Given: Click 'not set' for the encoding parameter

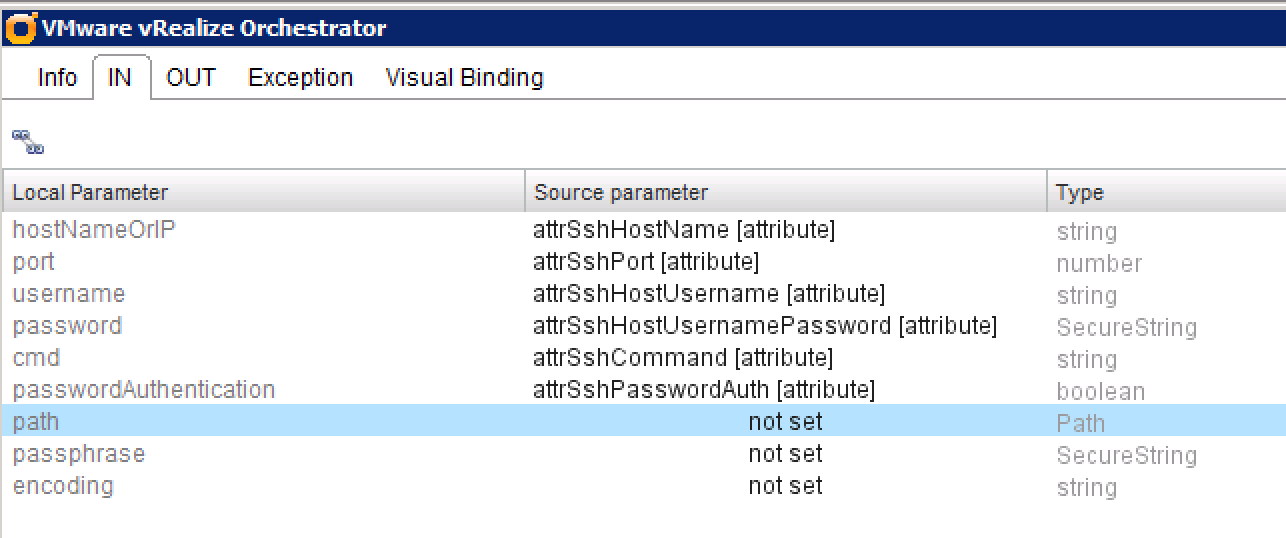Looking at the screenshot, I should tap(785, 486).
